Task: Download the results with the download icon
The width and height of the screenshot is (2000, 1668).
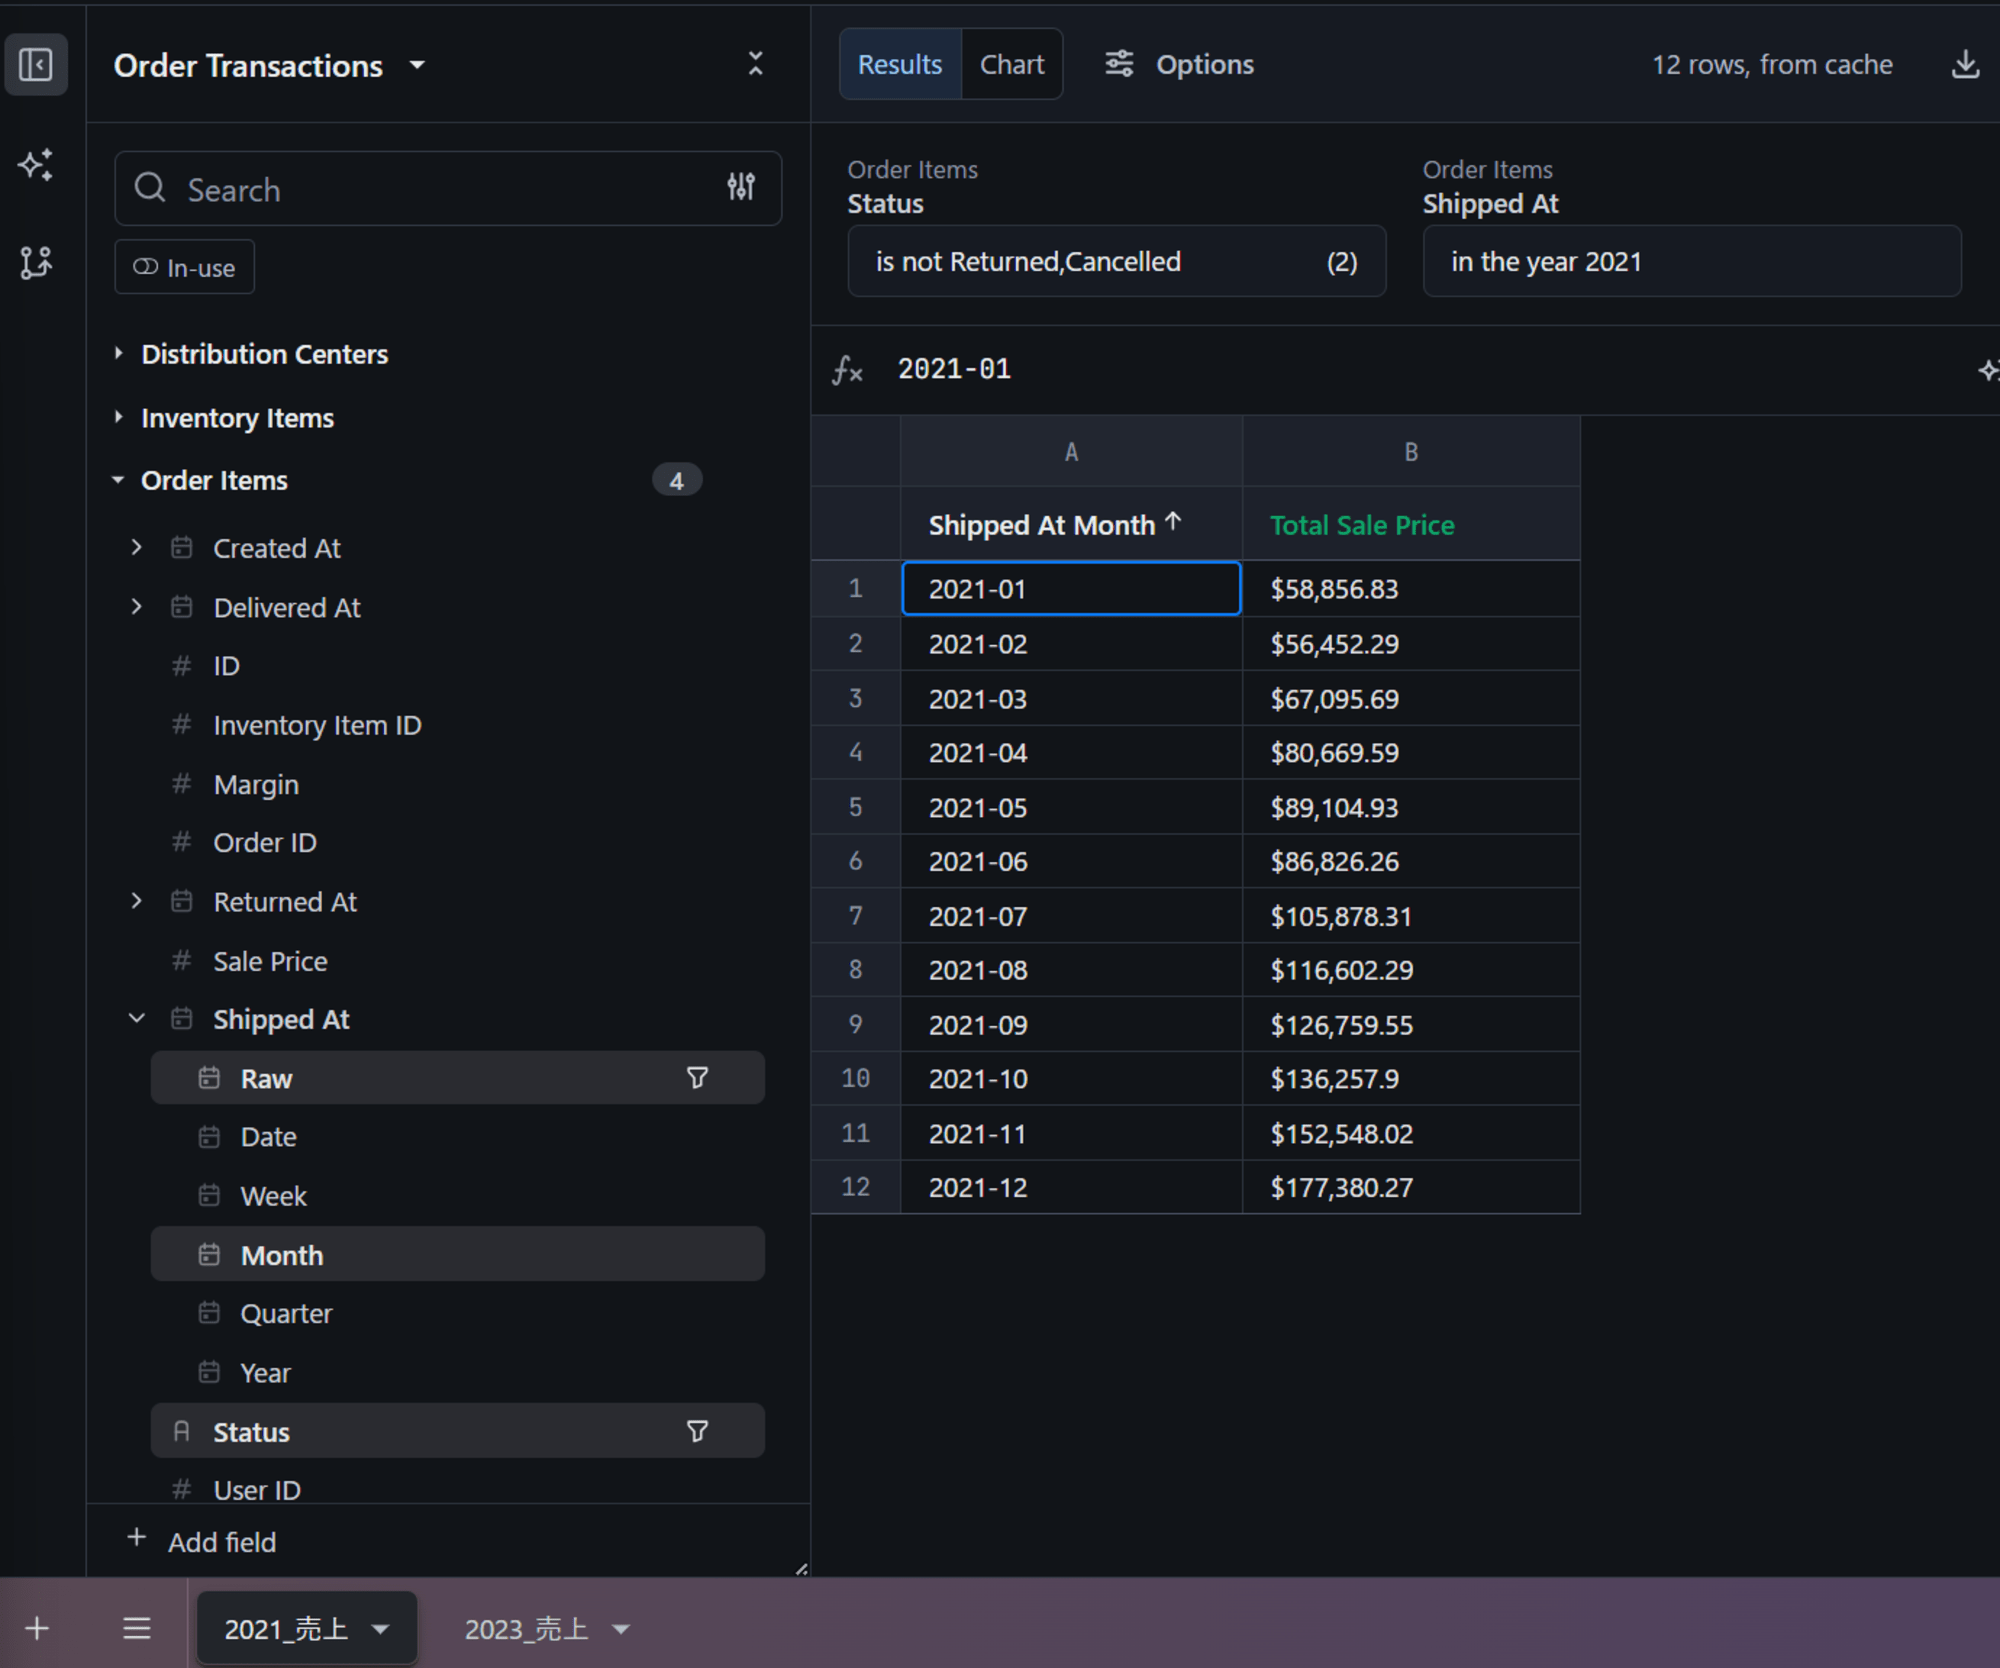Action: point(1965,65)
